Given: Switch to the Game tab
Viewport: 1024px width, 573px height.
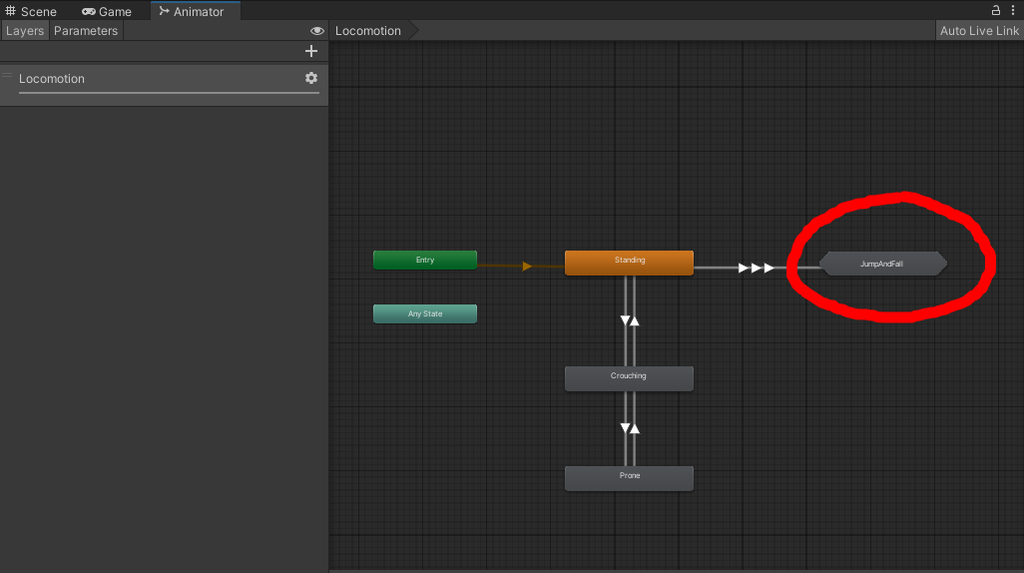Looking at the screenshot, I should pos(106,11).
